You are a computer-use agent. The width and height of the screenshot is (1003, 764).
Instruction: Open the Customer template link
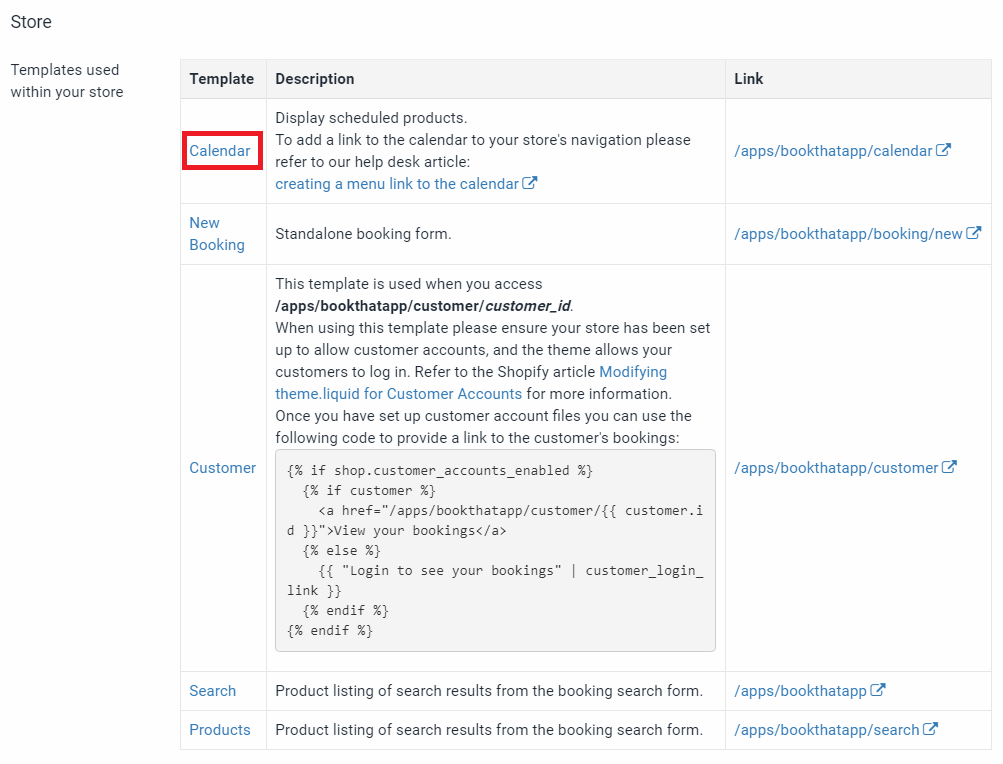pyautogui.click(x=223, y=468)
